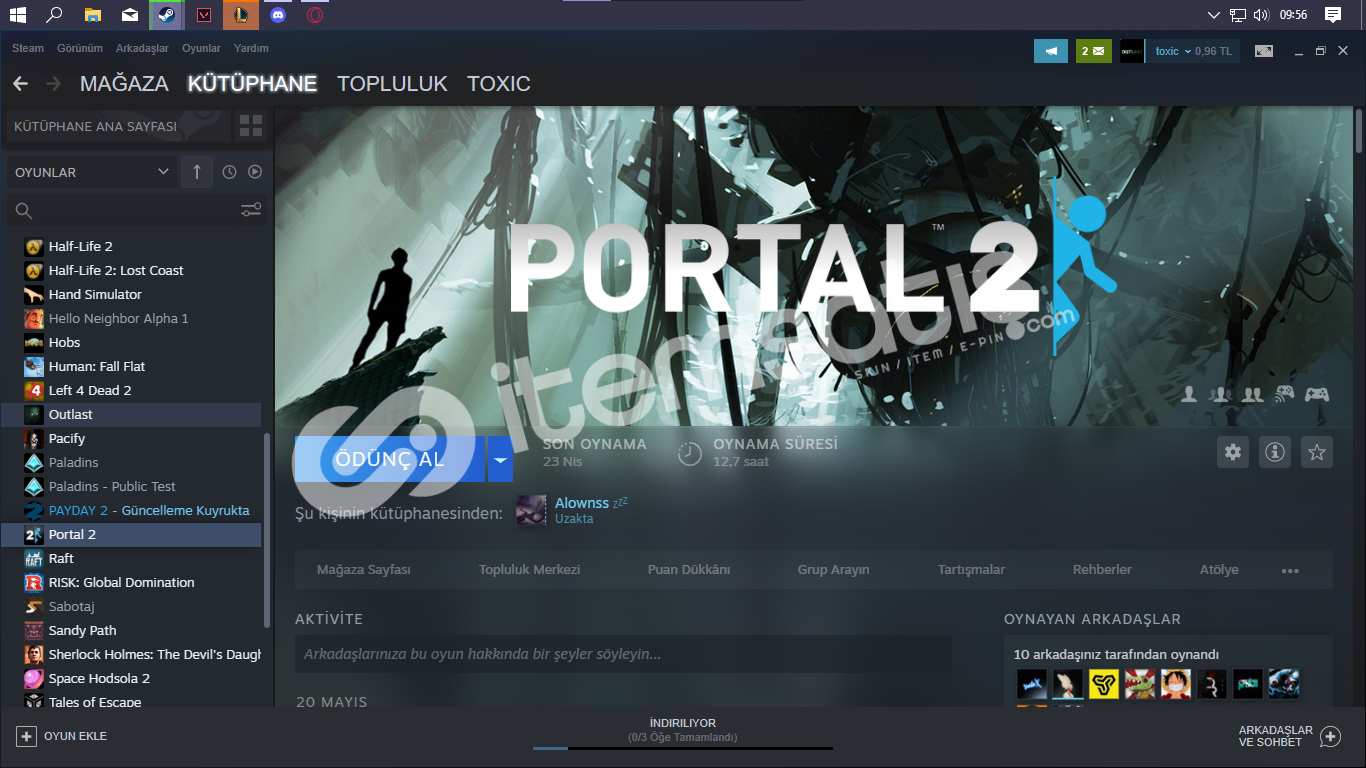The image size is (1366, 768).
Task: Open Puan Dükkânı link
Action: tap(689, 570)
